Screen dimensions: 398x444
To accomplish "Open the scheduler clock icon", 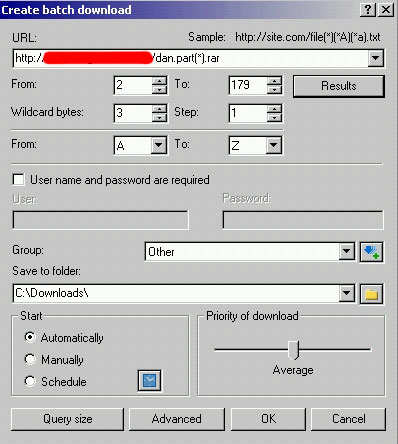I will coord(150,380).
